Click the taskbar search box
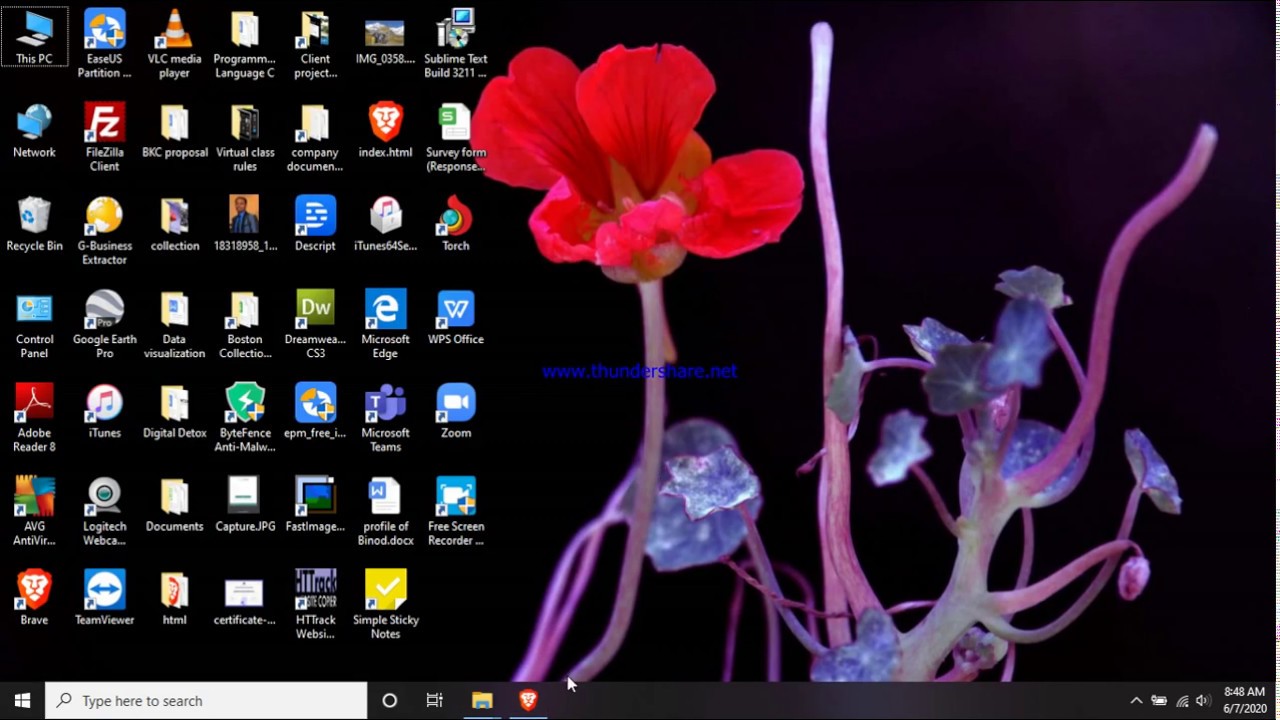 pyautogui.click(x=206, y=701)
